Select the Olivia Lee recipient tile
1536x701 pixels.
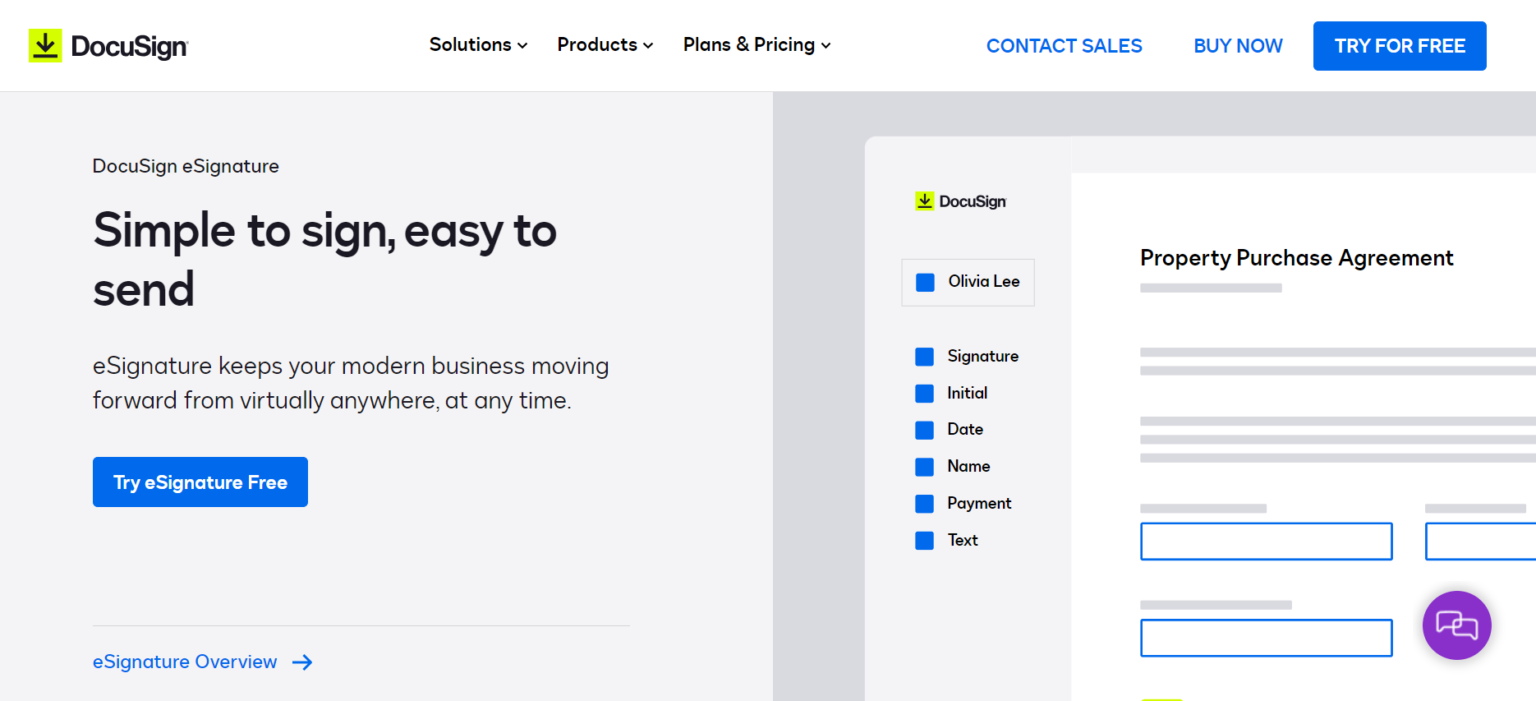pos(967,282)
